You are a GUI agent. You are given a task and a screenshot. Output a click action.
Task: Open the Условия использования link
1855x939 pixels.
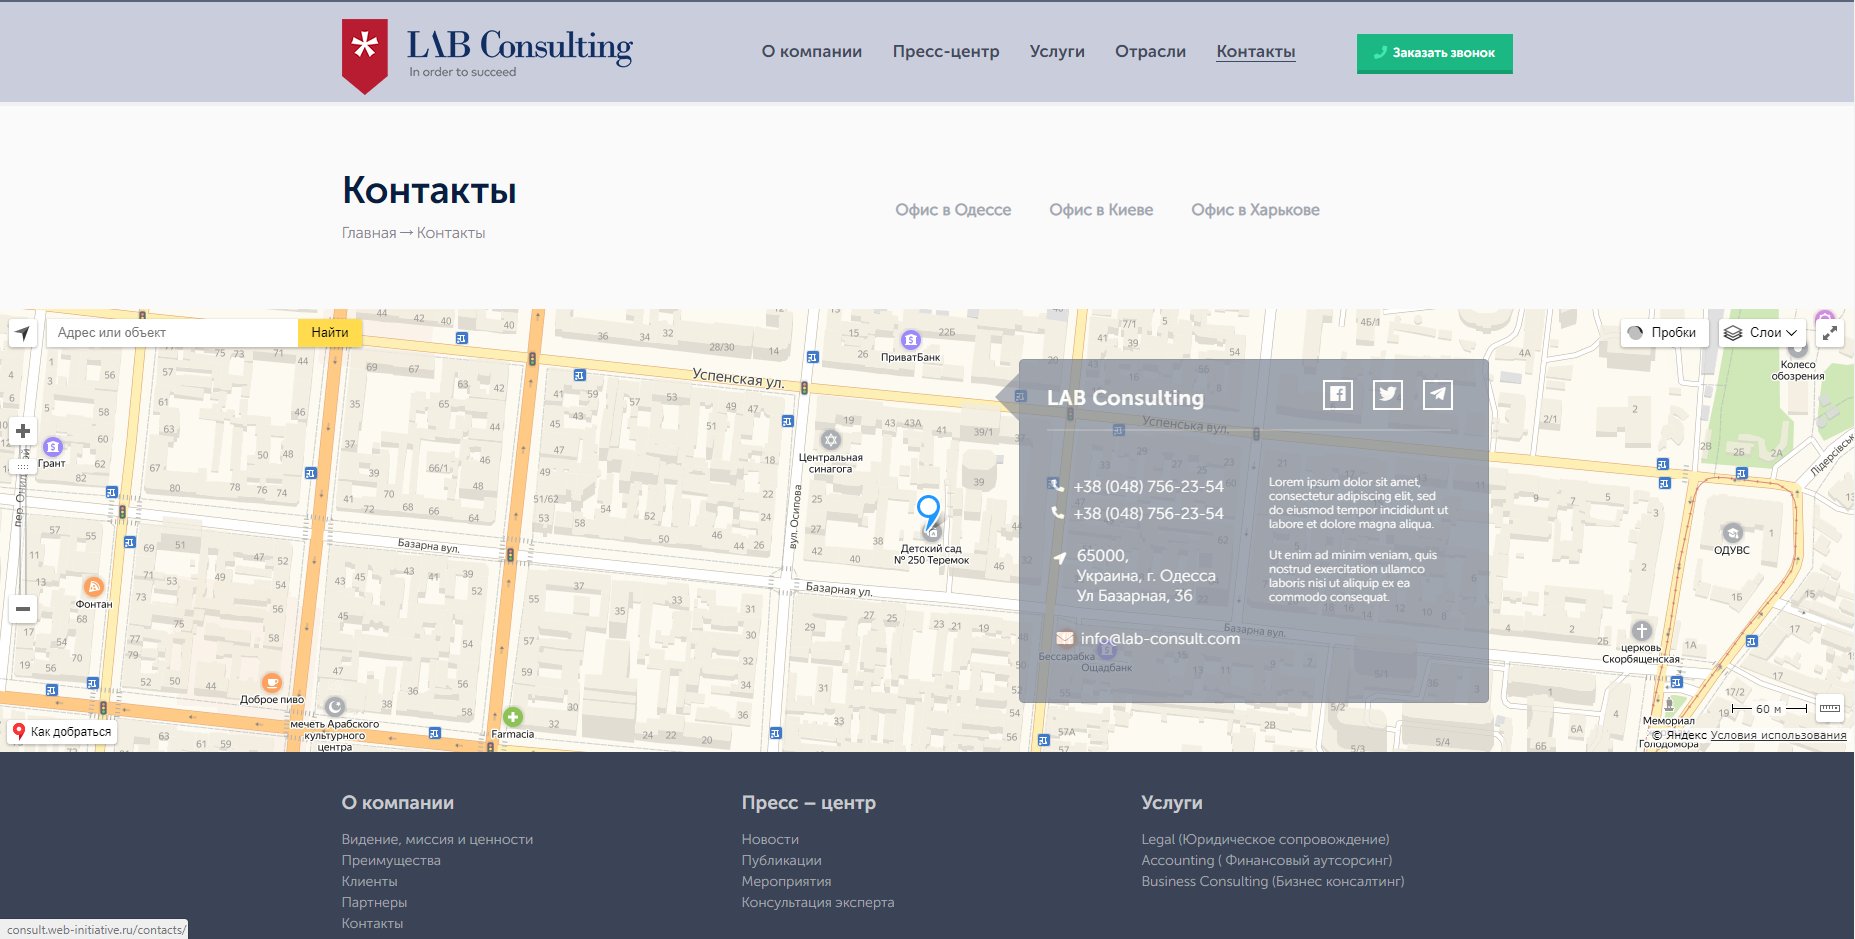coord(1779,735)
